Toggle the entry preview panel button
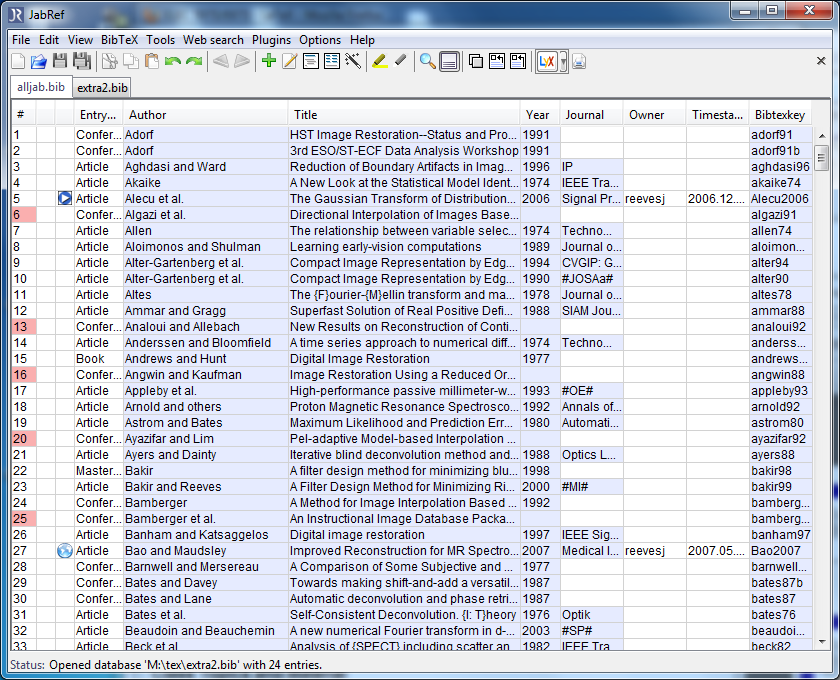 coord(449,61)
